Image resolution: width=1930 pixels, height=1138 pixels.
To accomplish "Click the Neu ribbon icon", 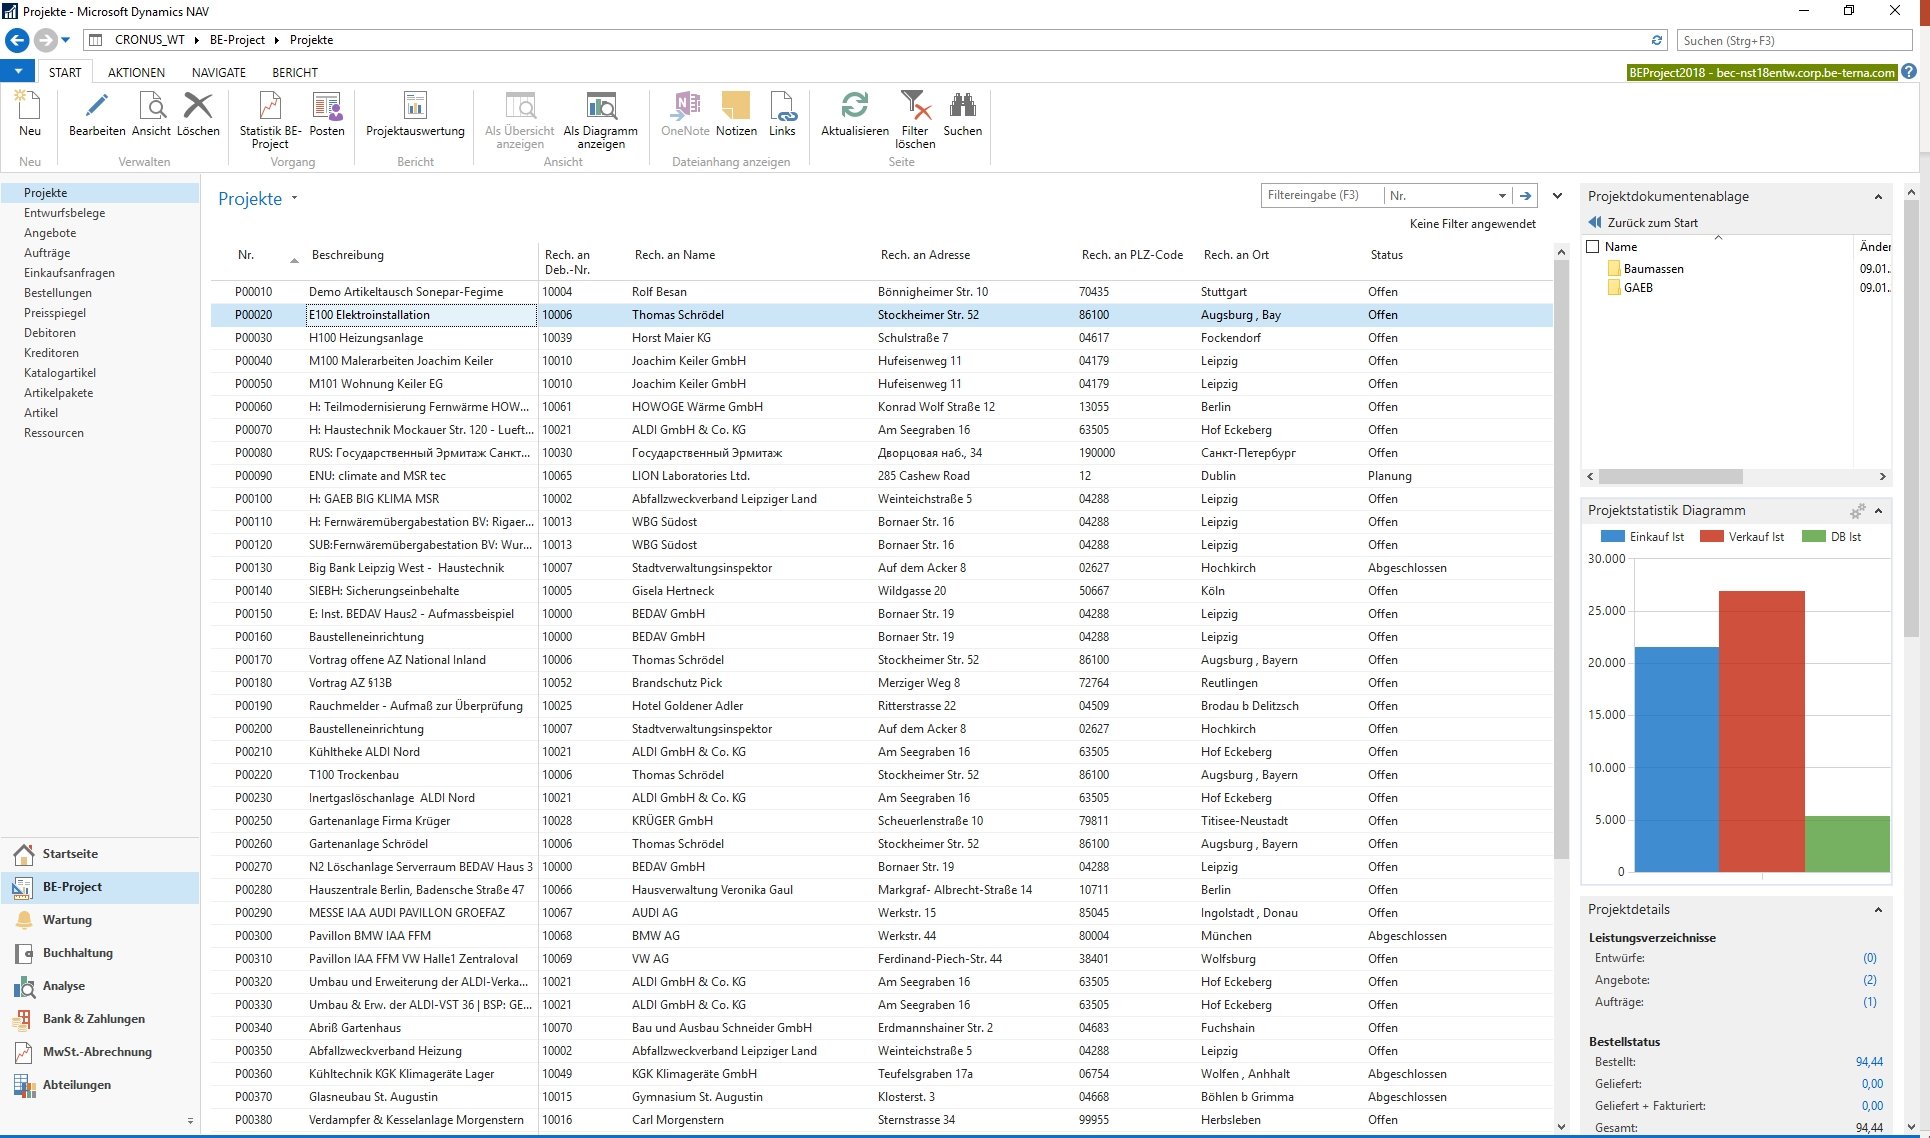I will coord(29,106).
